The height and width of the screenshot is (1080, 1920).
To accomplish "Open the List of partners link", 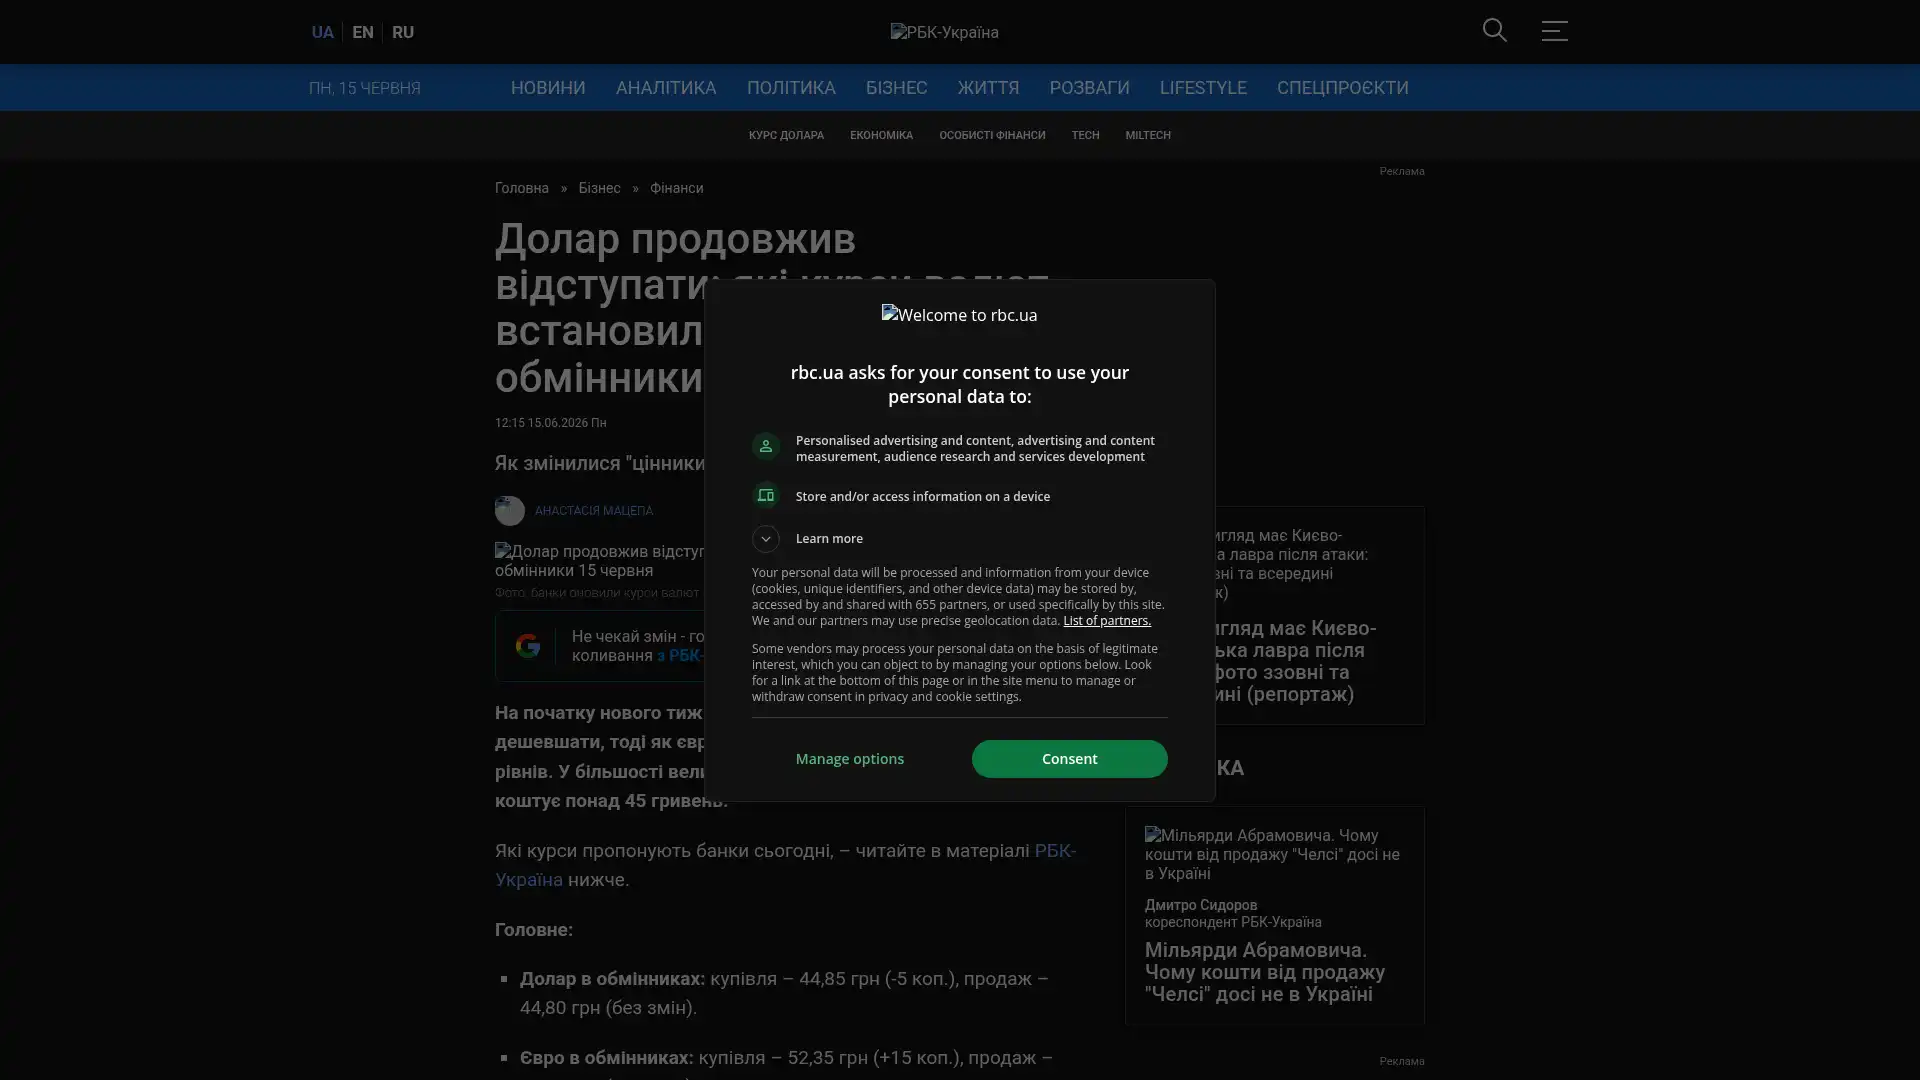I will 1106,621.
